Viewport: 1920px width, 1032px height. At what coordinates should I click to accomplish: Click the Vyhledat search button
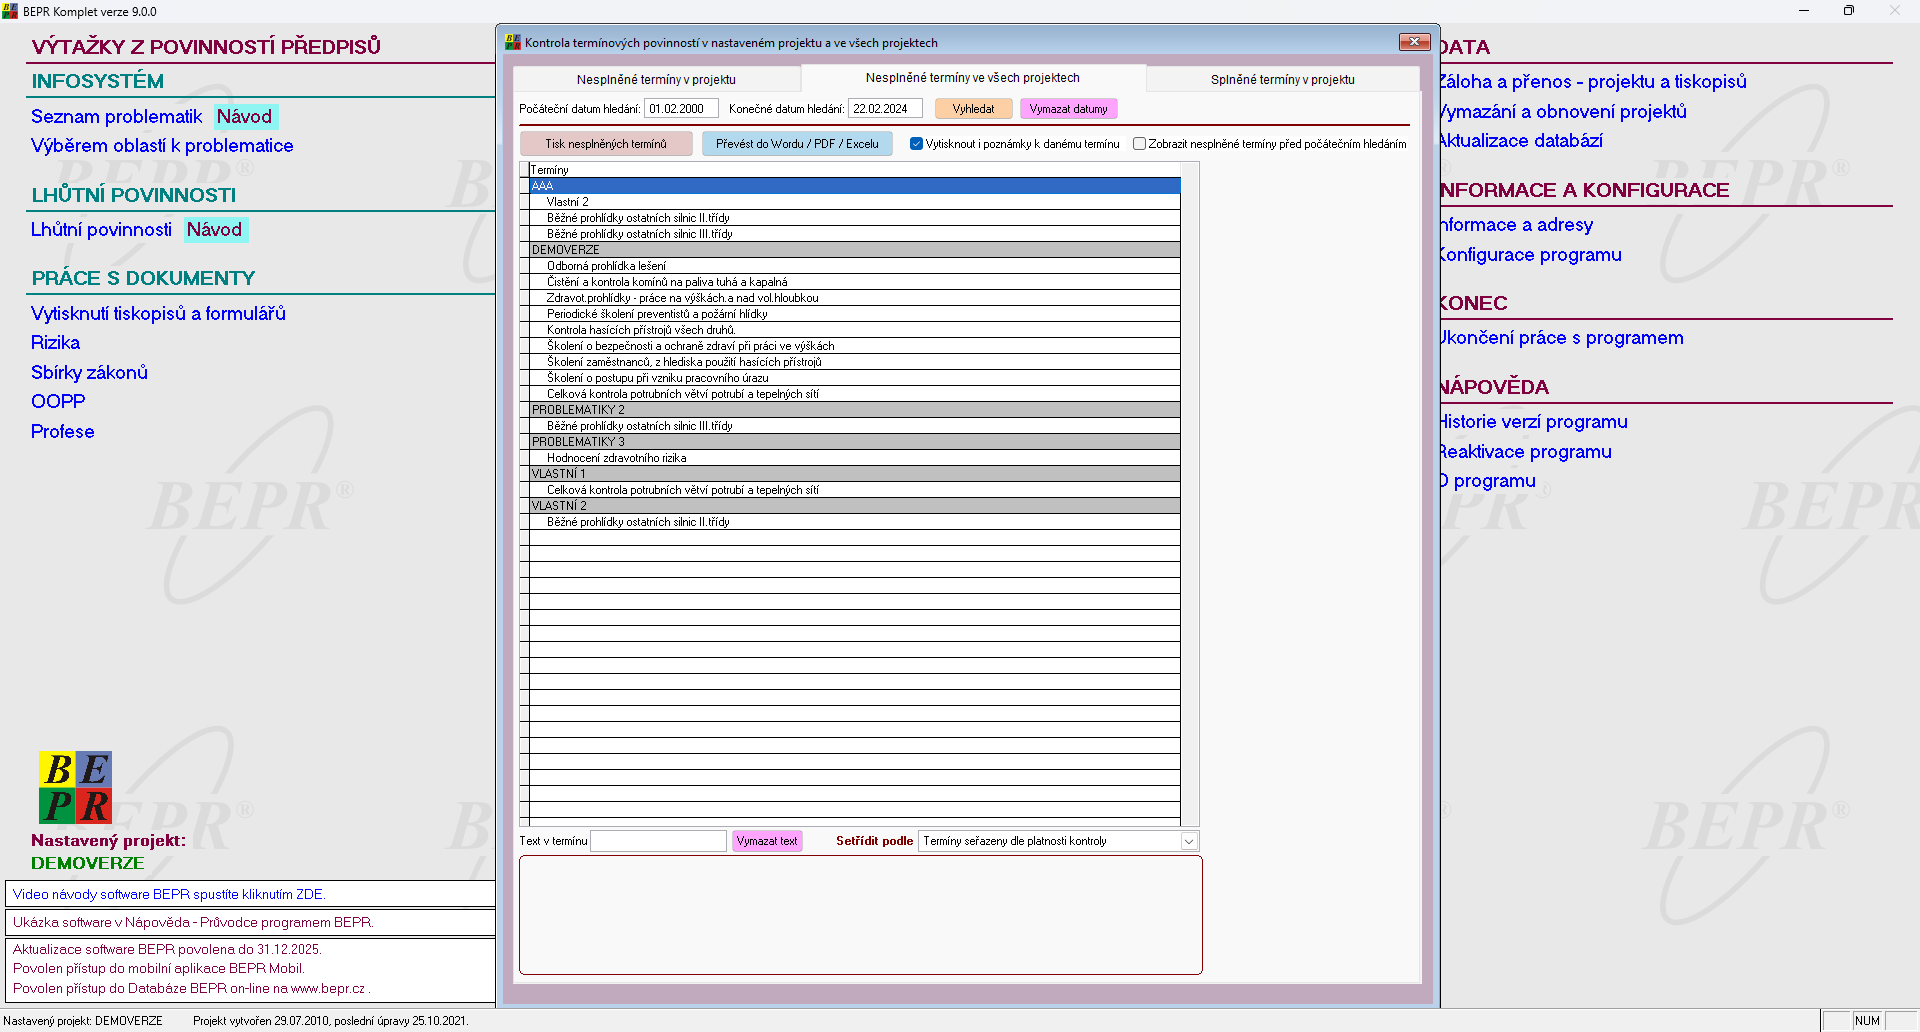tap(973, 109)
